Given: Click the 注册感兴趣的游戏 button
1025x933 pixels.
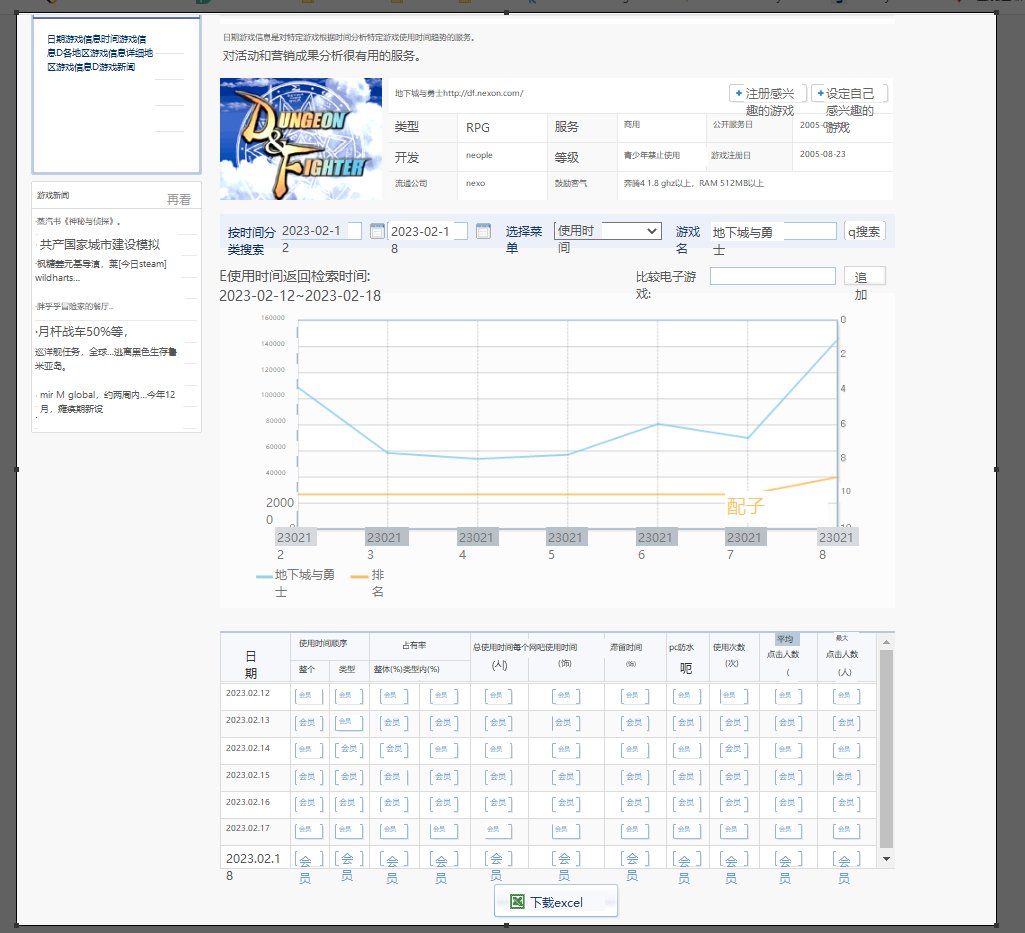Looking at the screenshot, I should 768,93.
